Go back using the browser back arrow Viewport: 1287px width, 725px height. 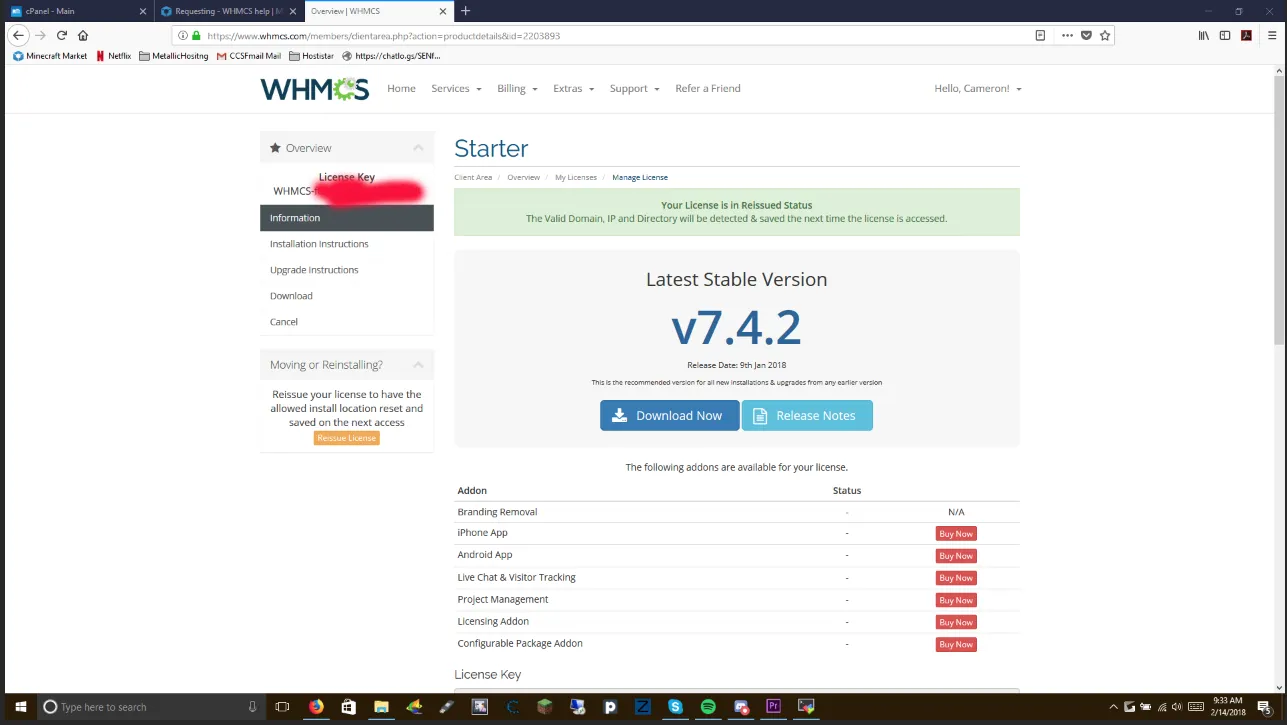pyautogui.click(x=18, y=35)
